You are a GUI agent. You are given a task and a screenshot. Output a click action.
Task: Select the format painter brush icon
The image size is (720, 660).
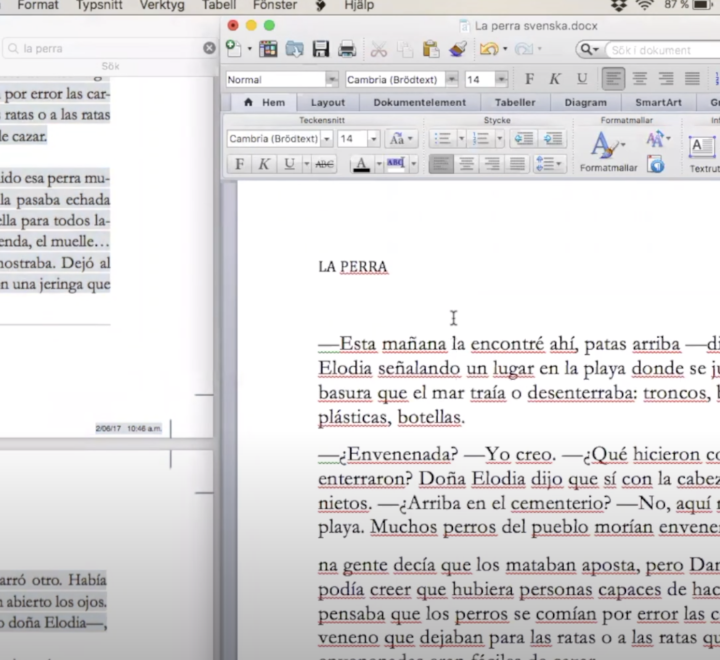pyautogui.click(x=458, y=49)
